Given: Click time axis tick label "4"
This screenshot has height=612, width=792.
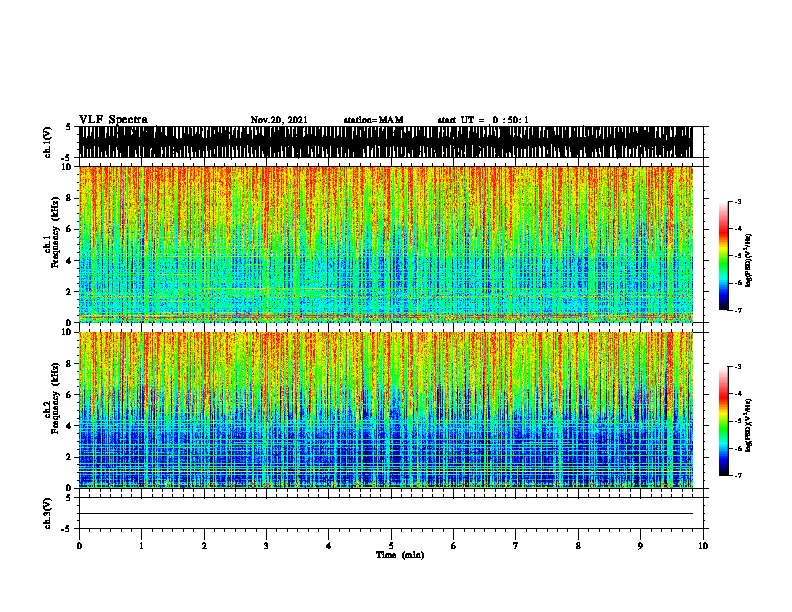Looking at the screenshot, I should pos(329,546).
